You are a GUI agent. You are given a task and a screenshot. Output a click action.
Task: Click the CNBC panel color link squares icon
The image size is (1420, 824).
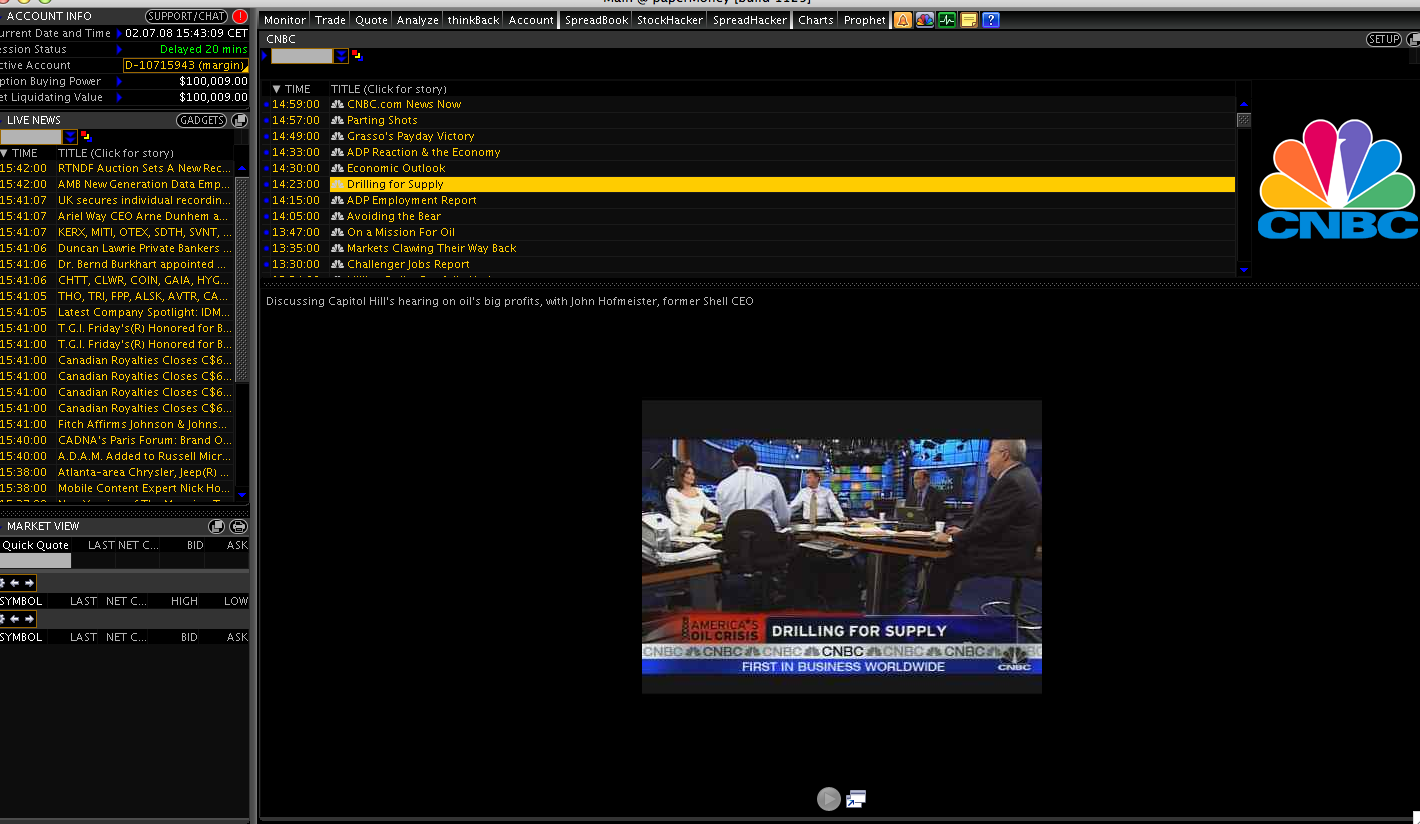(356, 55)
